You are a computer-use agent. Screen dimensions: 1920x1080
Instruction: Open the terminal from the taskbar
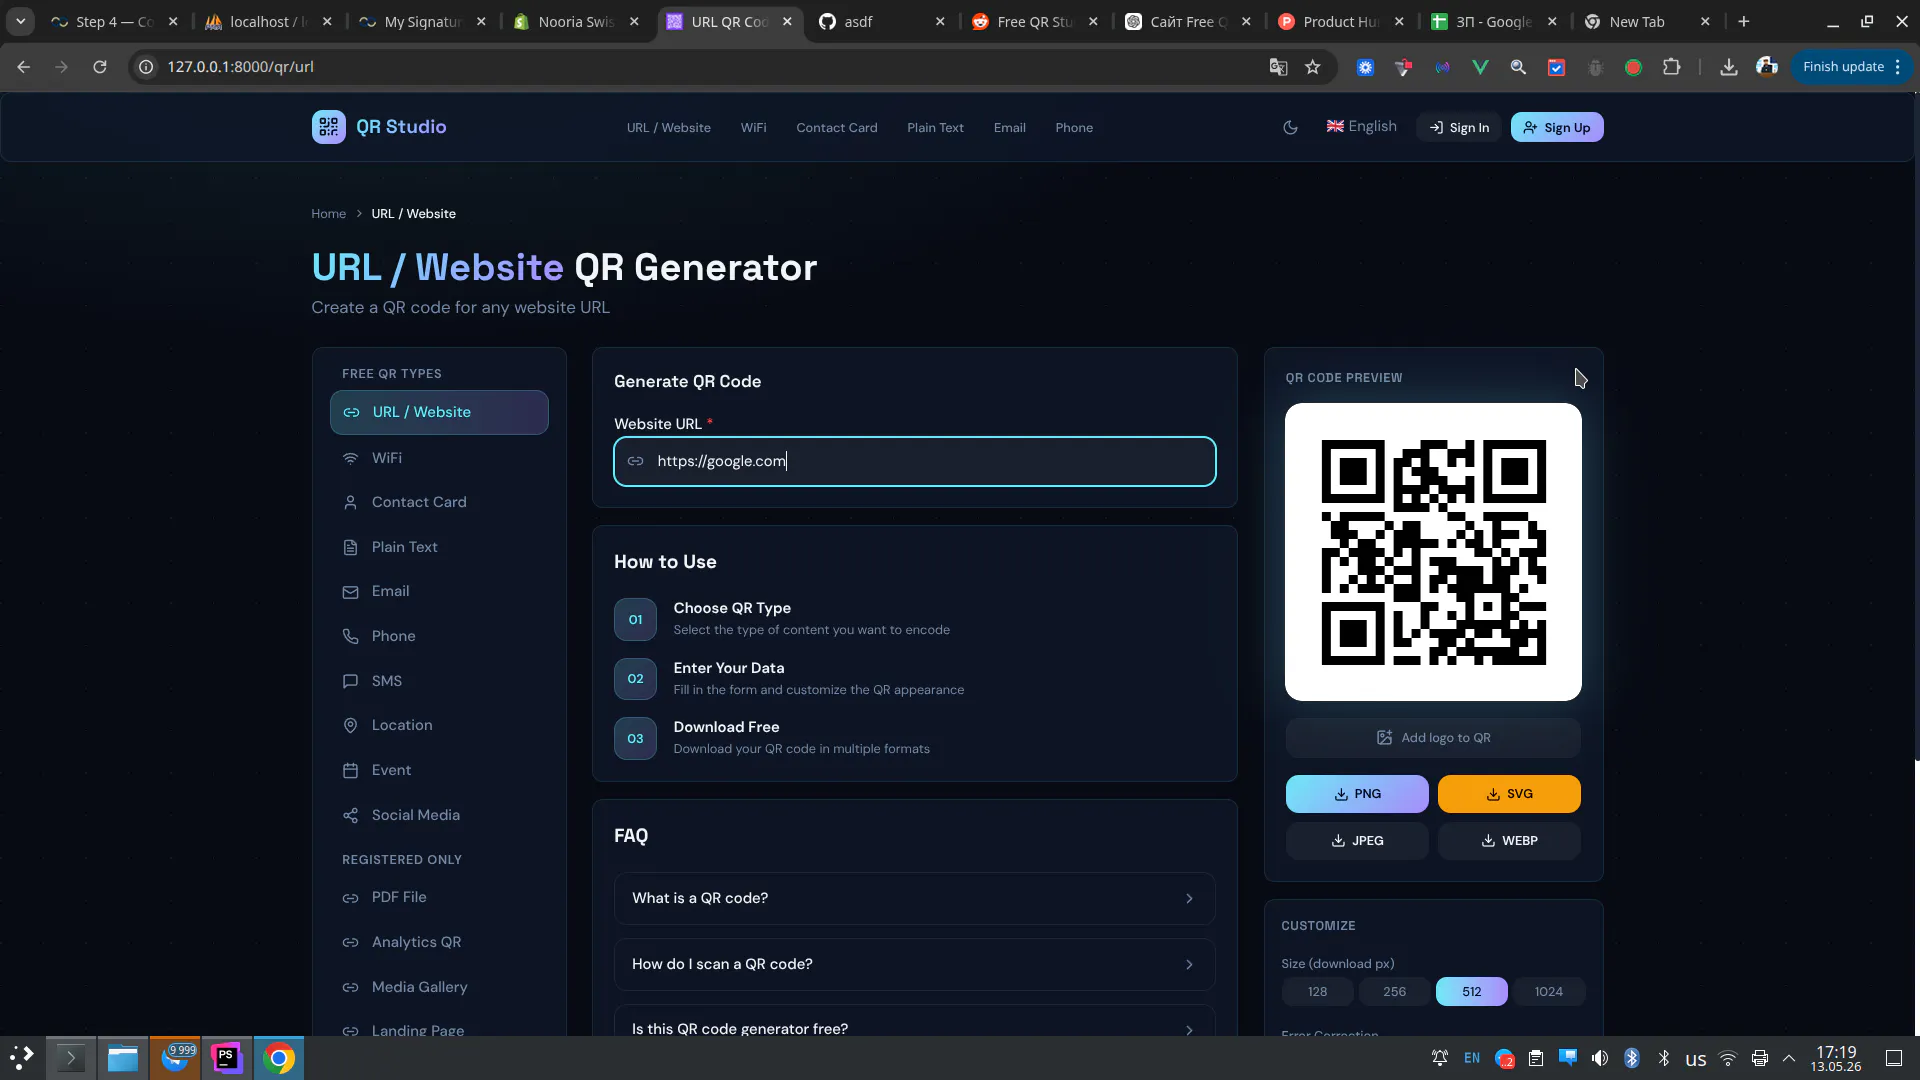[x=71, y=1058]
